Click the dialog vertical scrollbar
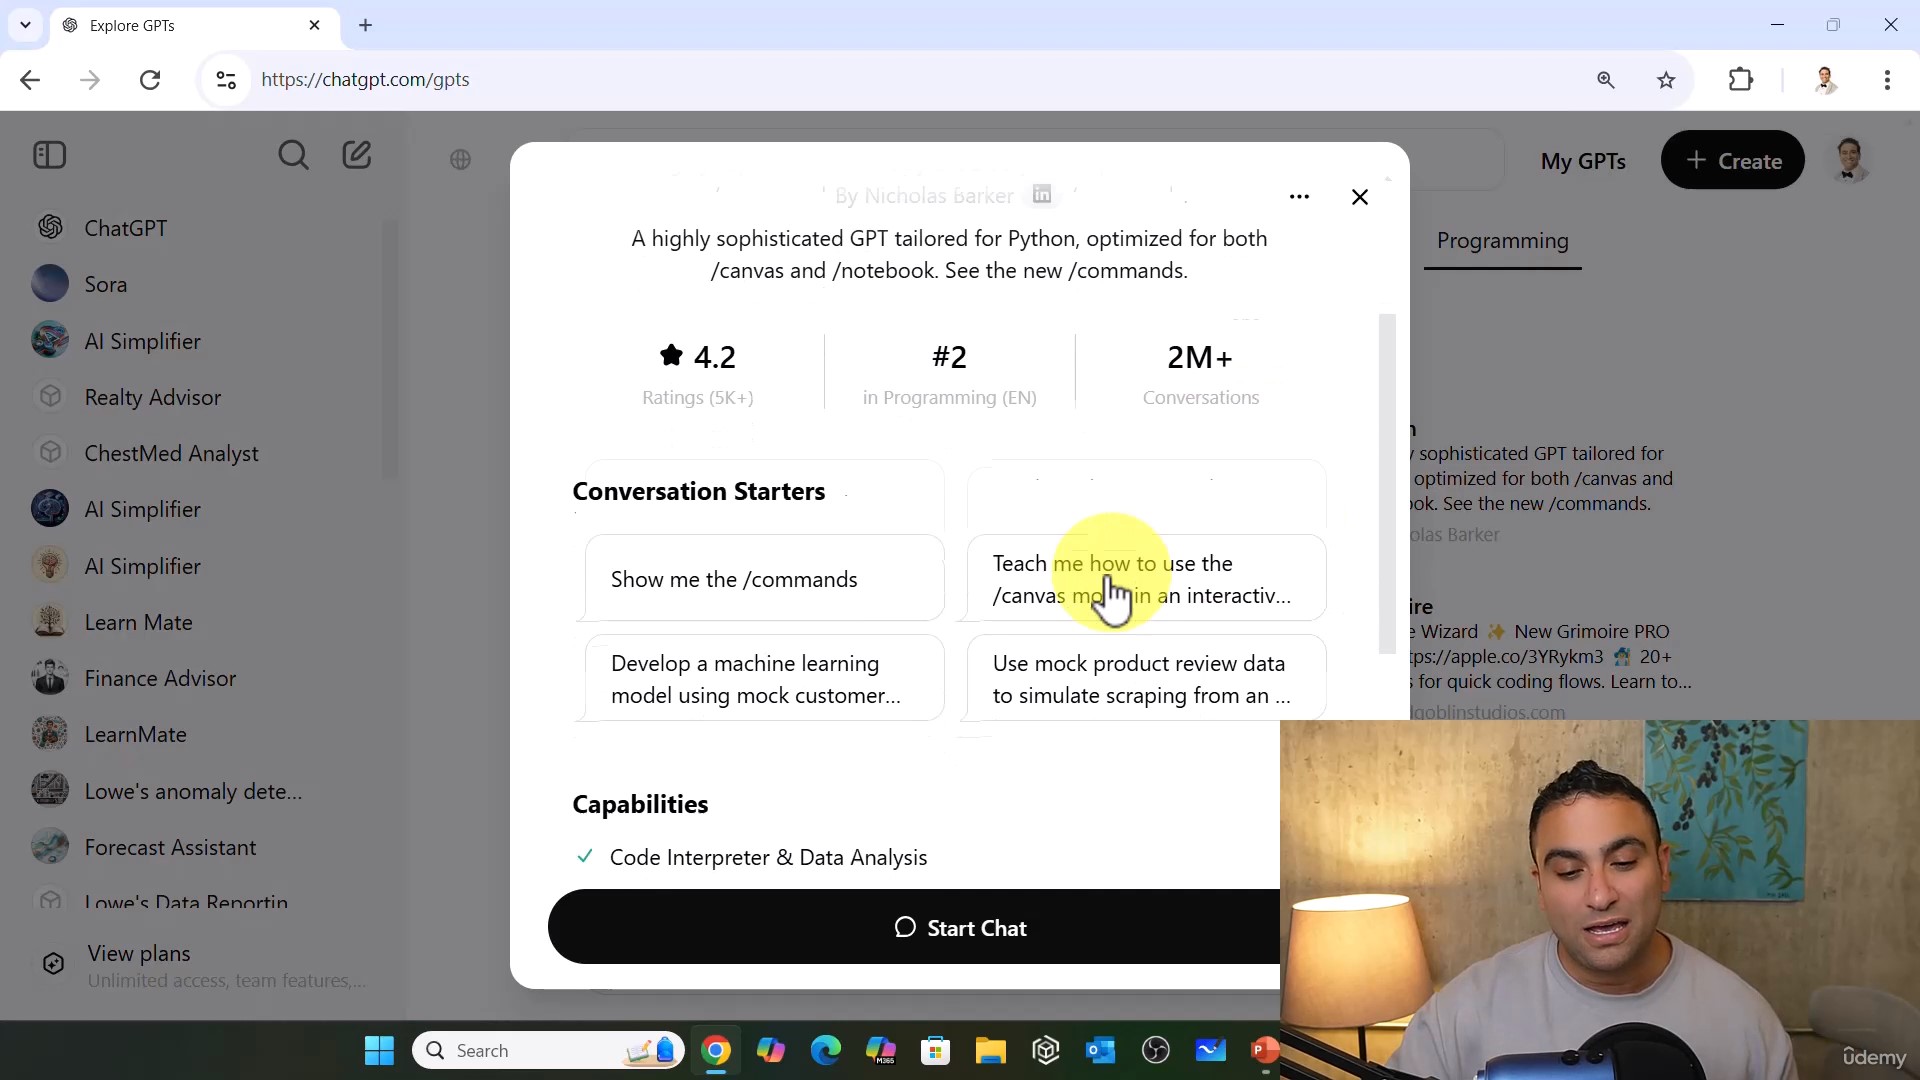 click(1387, 484)
